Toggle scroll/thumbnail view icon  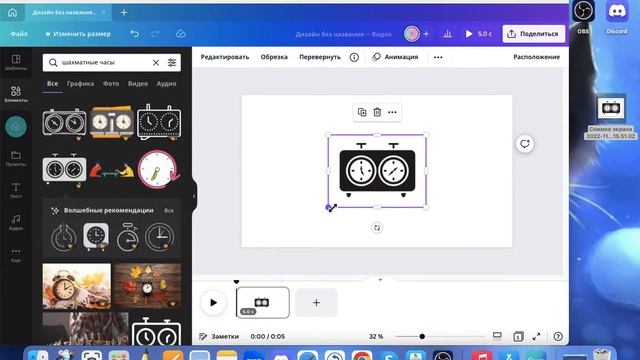click(497, 336)
